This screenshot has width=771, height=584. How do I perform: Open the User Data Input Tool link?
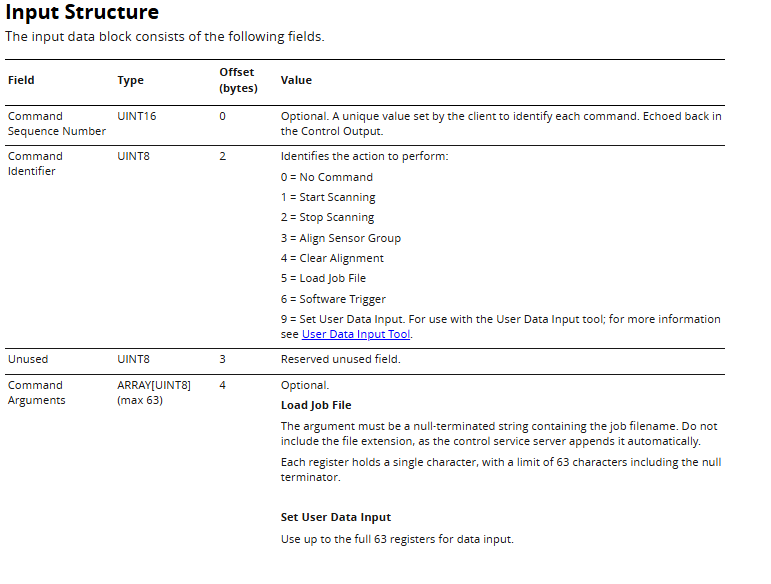[x=356, y=334]
